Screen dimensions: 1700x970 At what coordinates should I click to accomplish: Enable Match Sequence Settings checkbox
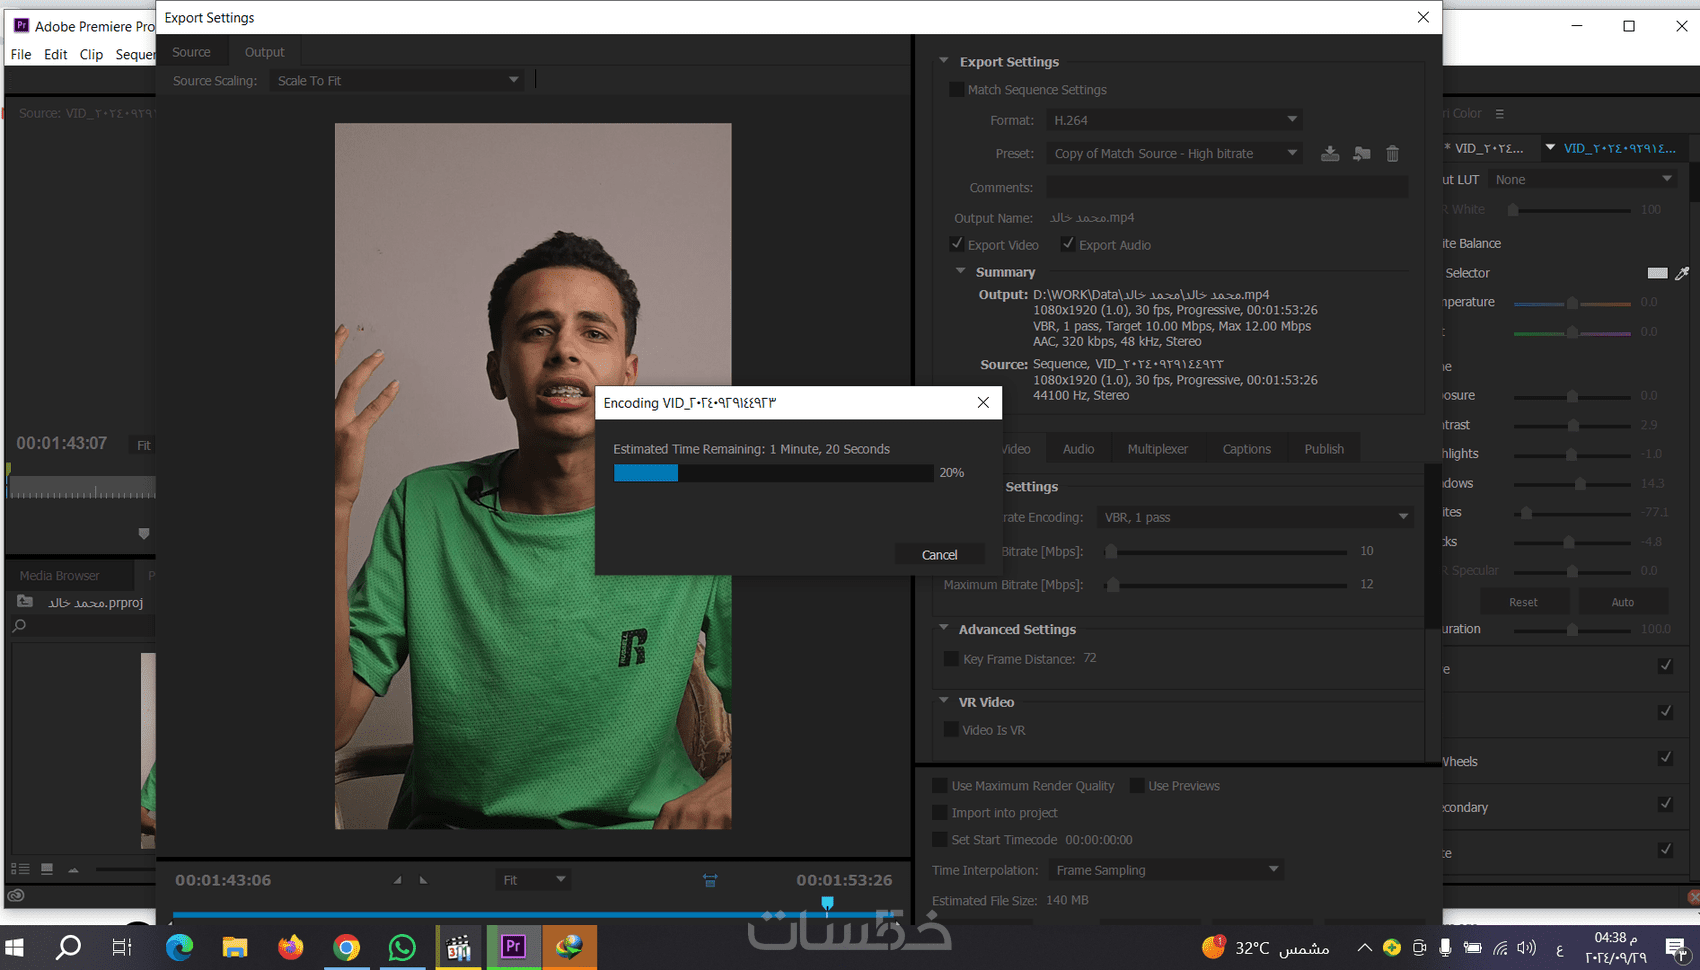956,90
